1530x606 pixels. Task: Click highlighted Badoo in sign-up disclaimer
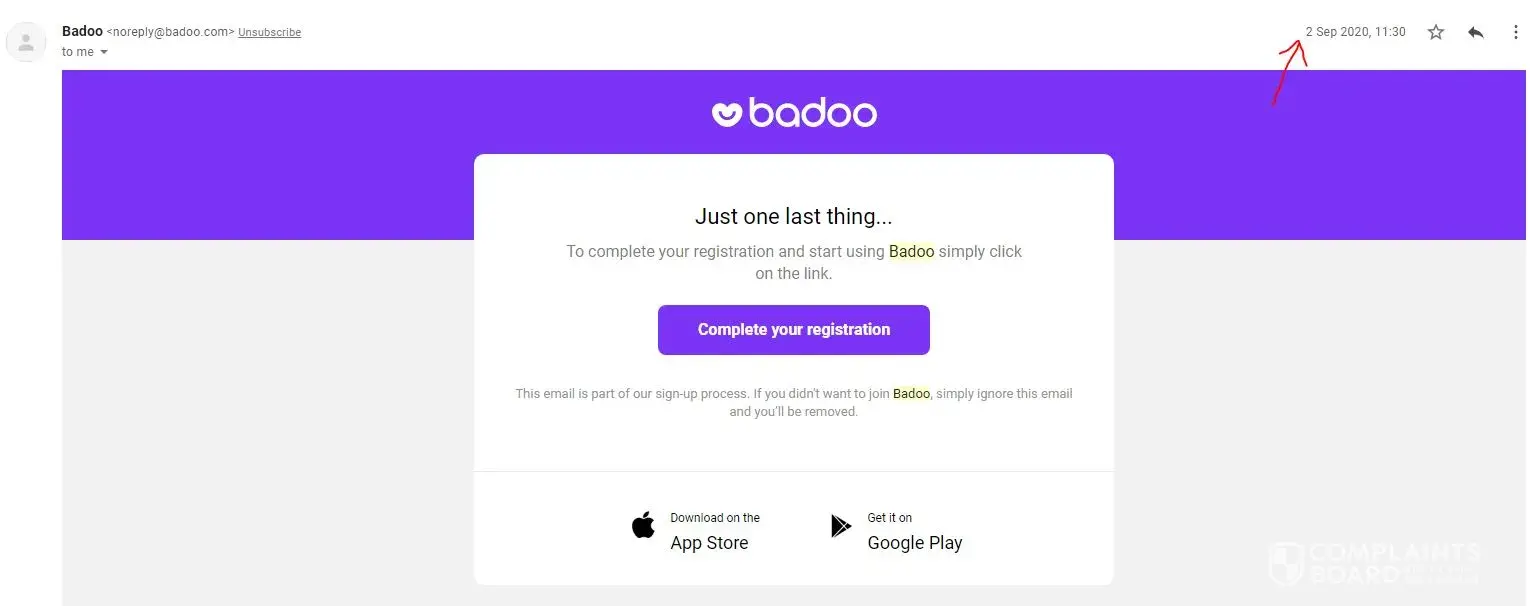pyautogui.click(x=911, y=394)
